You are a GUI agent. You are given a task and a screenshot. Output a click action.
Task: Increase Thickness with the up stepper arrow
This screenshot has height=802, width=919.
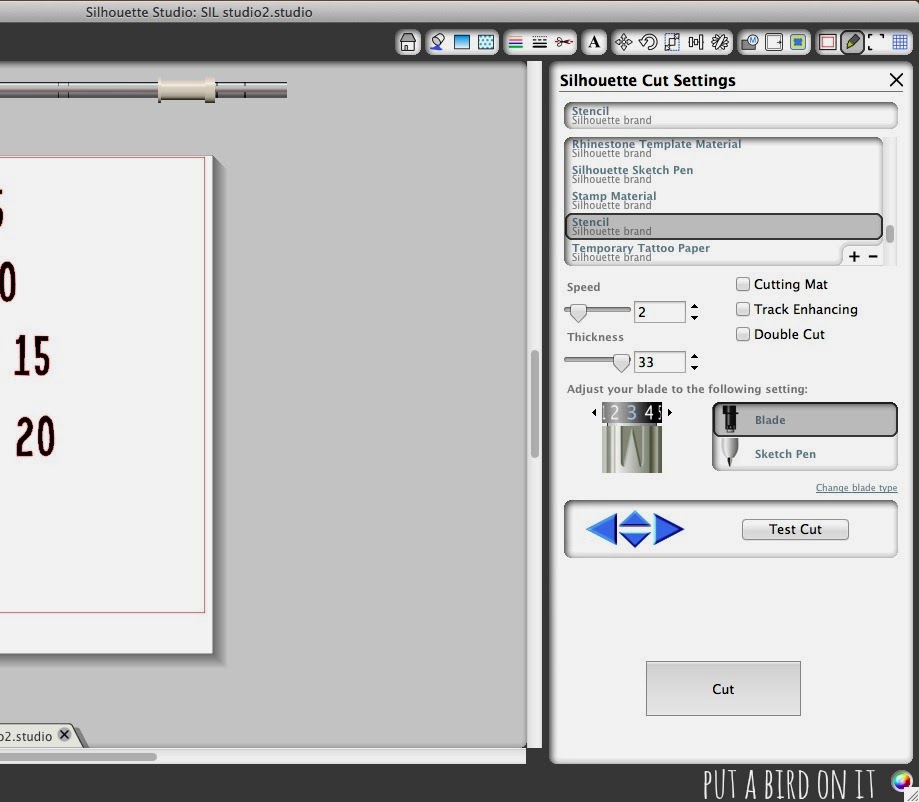click(x=695, y=356)
